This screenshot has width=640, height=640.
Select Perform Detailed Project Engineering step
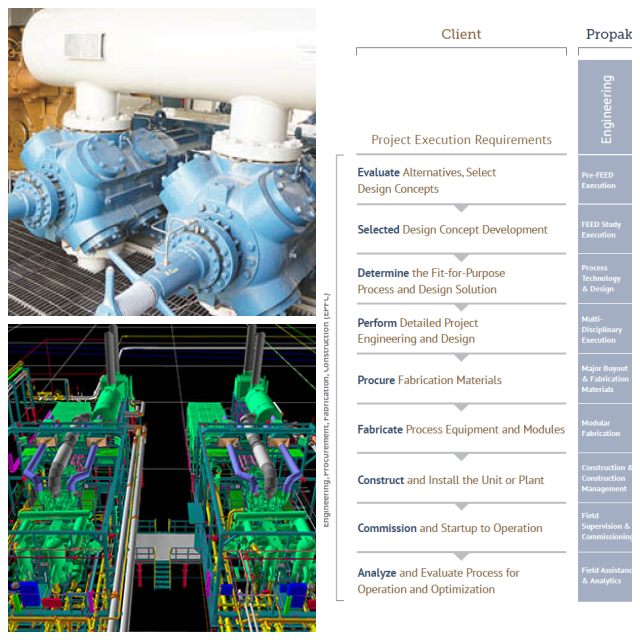(418, 330)
